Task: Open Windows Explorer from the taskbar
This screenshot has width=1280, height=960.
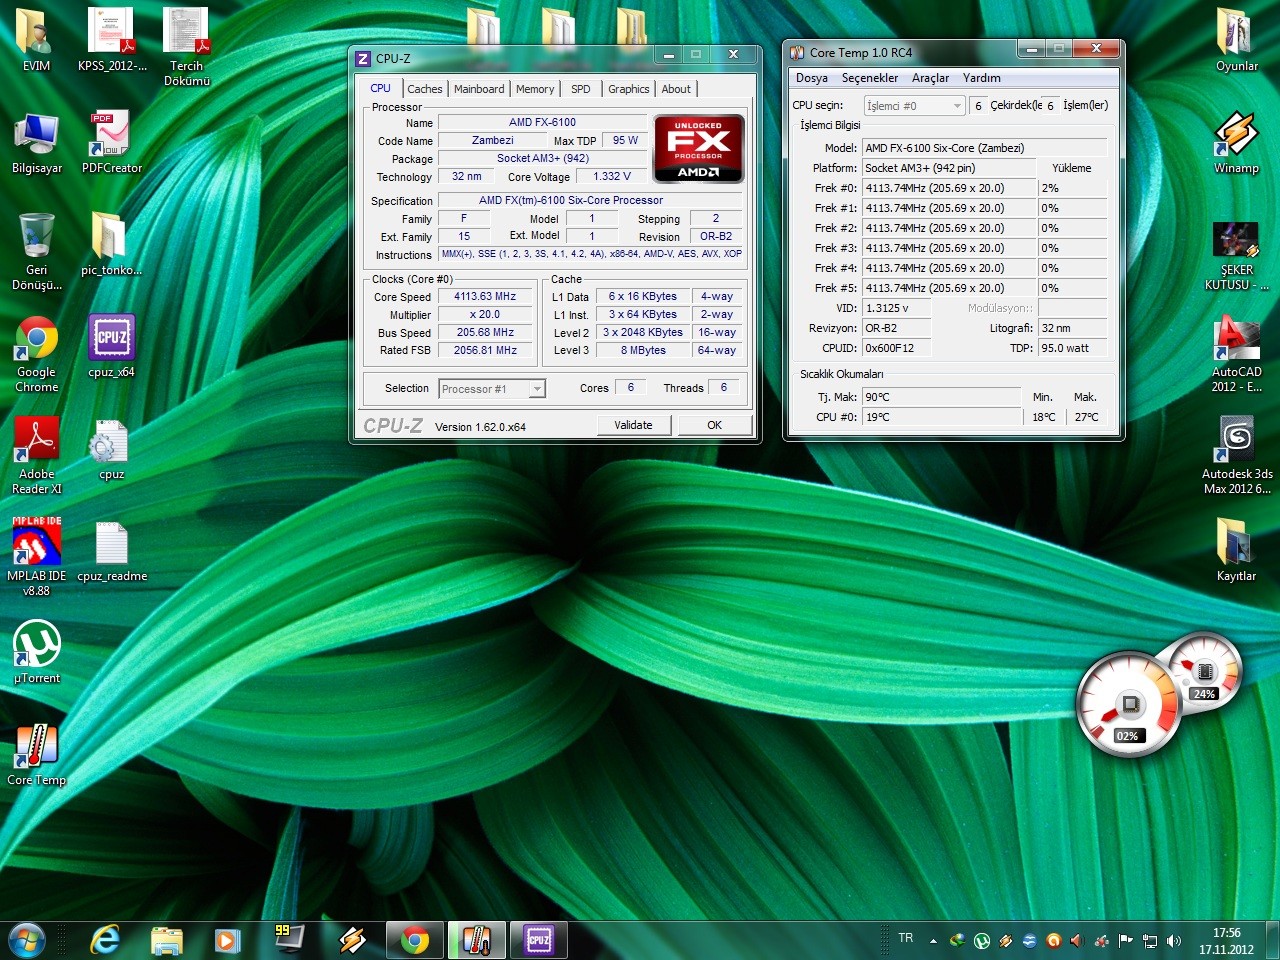Action: coord(167,940)
